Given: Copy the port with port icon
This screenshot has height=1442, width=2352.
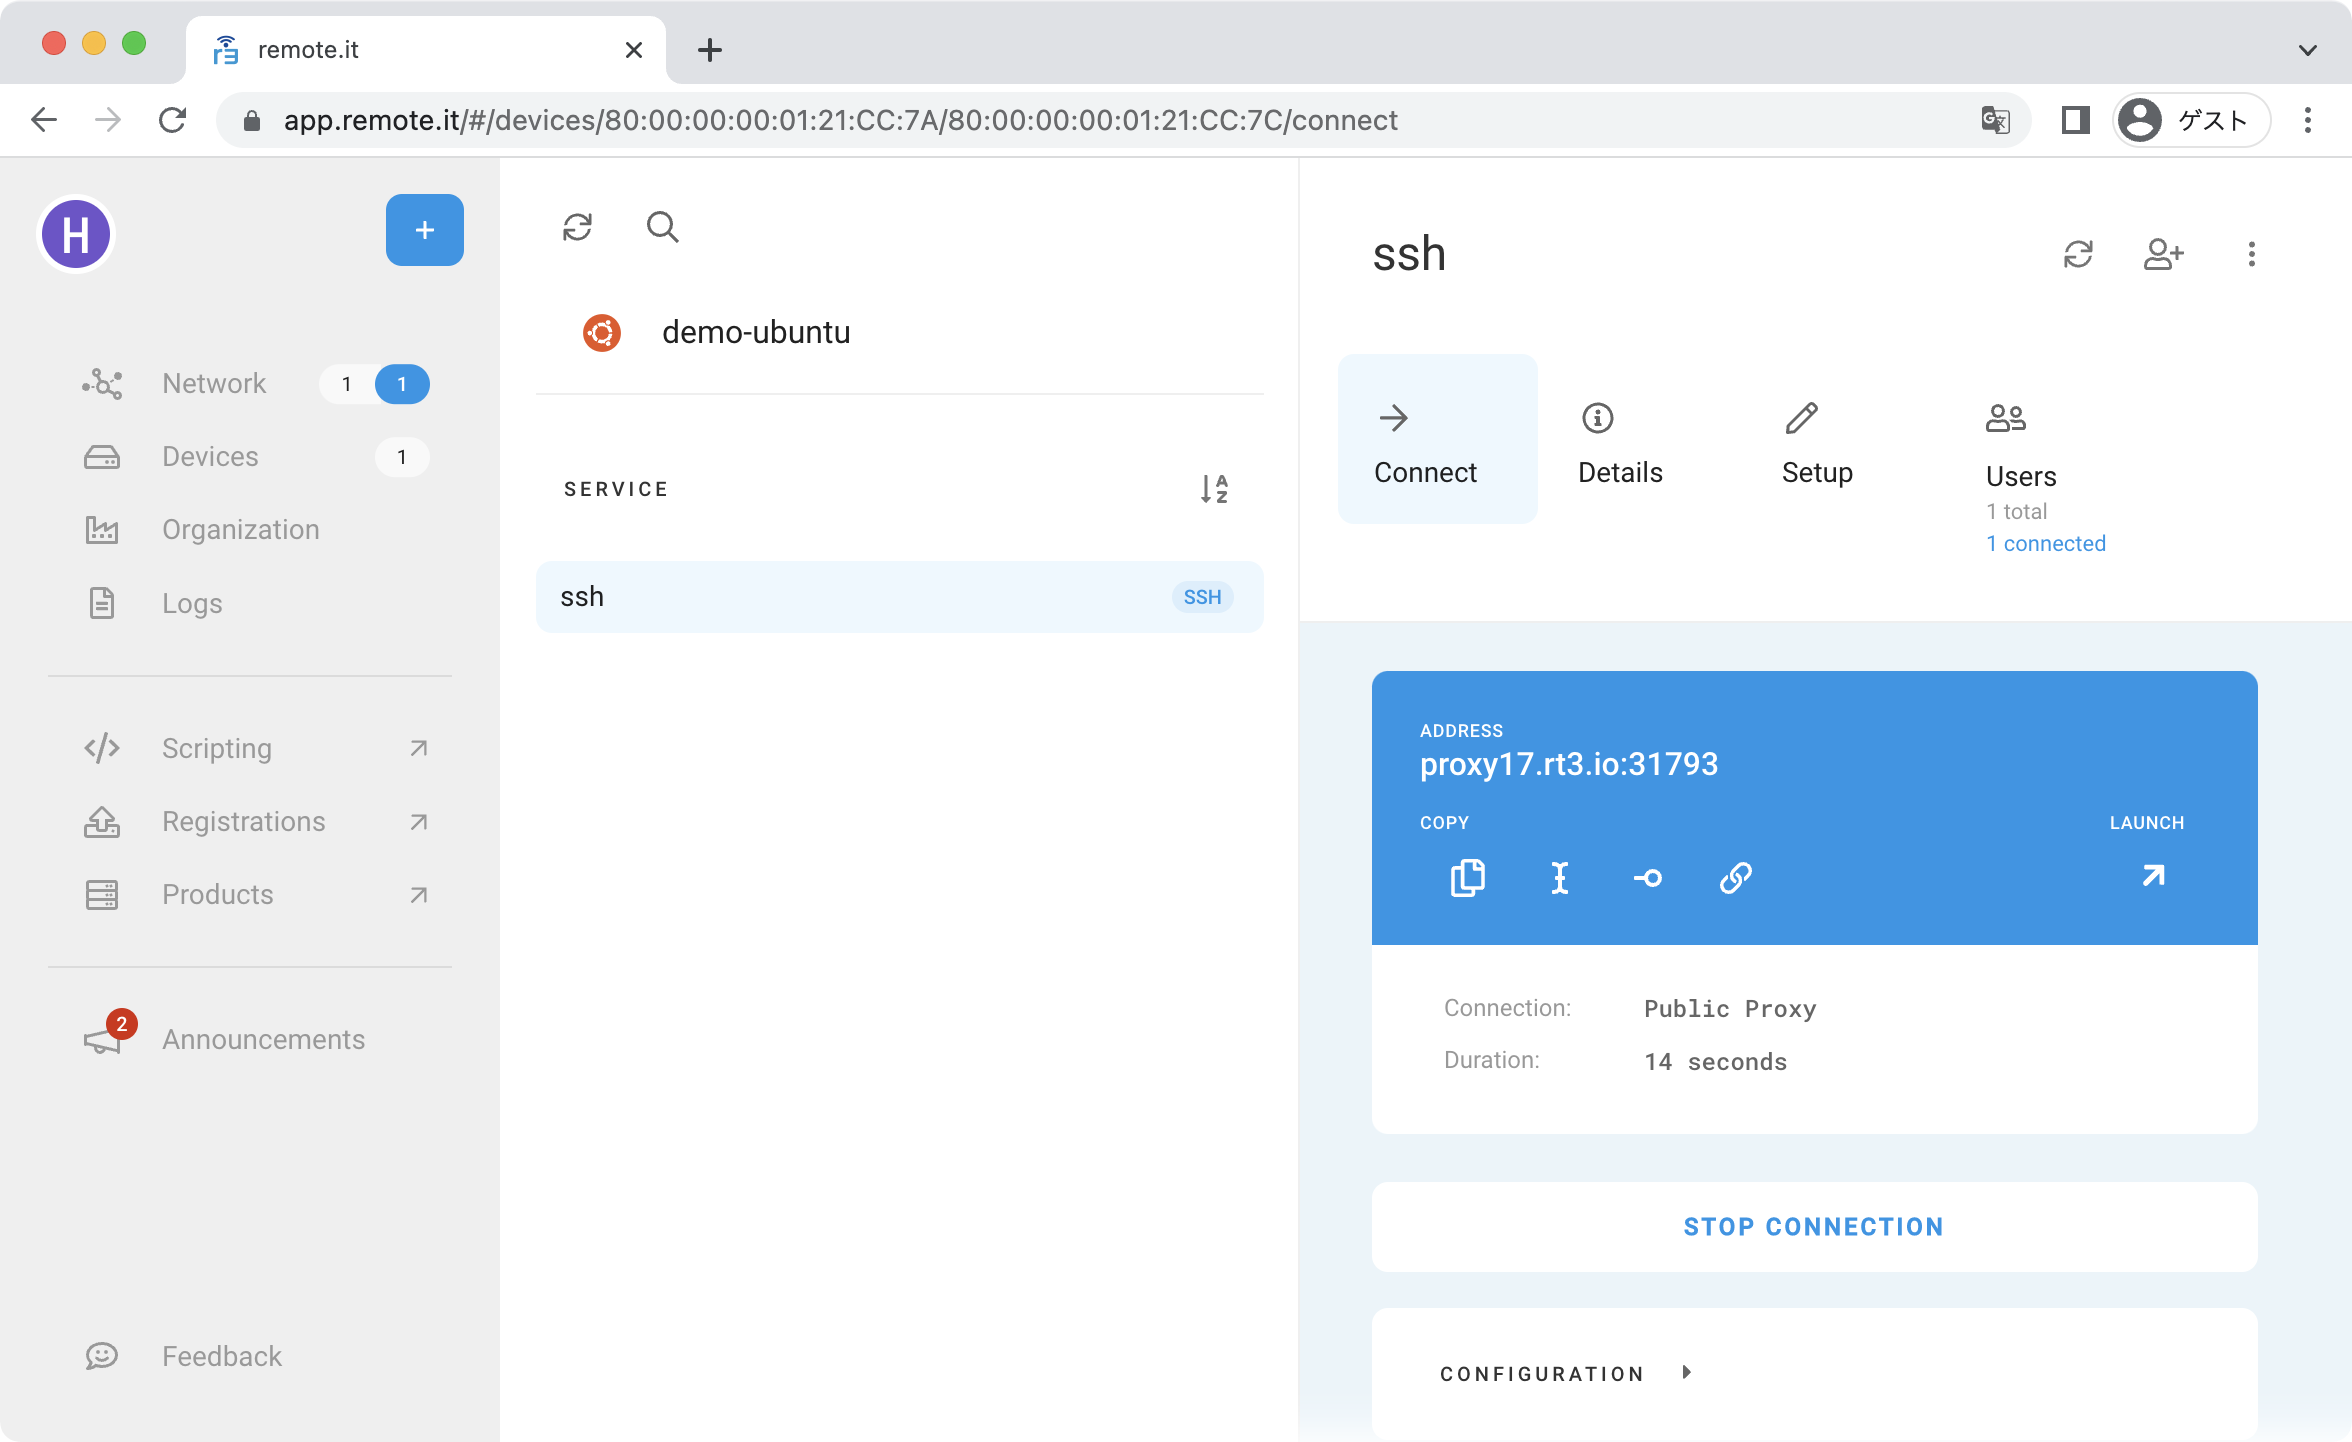Looking at the screenshot, I should click(1647, 877).
